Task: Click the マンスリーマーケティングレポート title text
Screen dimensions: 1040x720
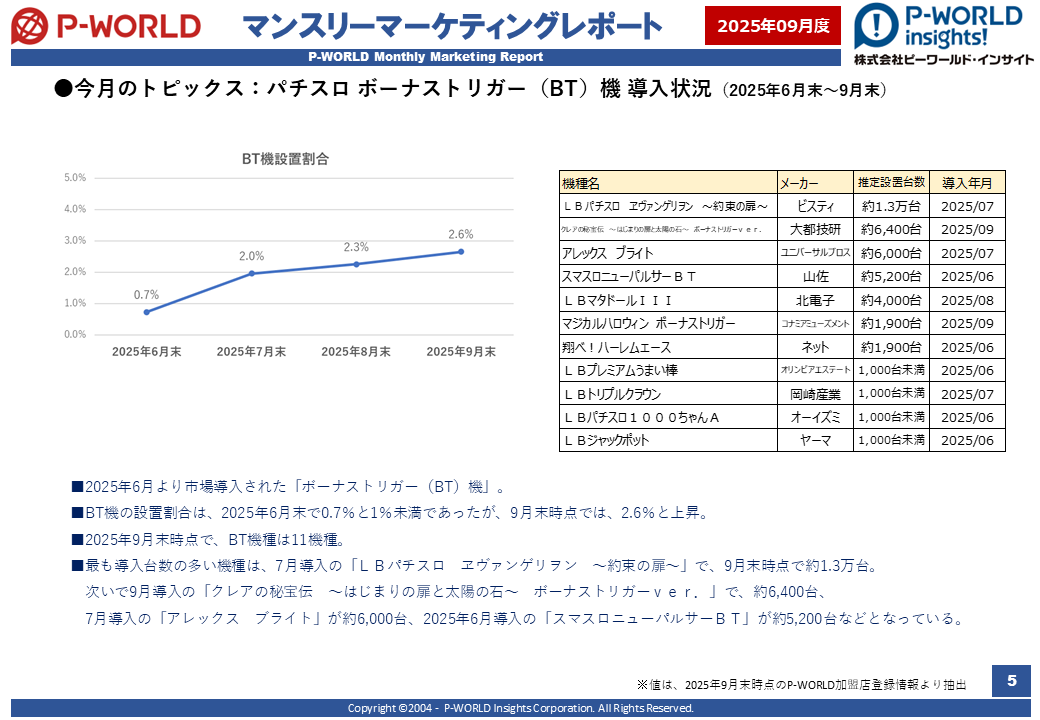Action: pos(452,26)
